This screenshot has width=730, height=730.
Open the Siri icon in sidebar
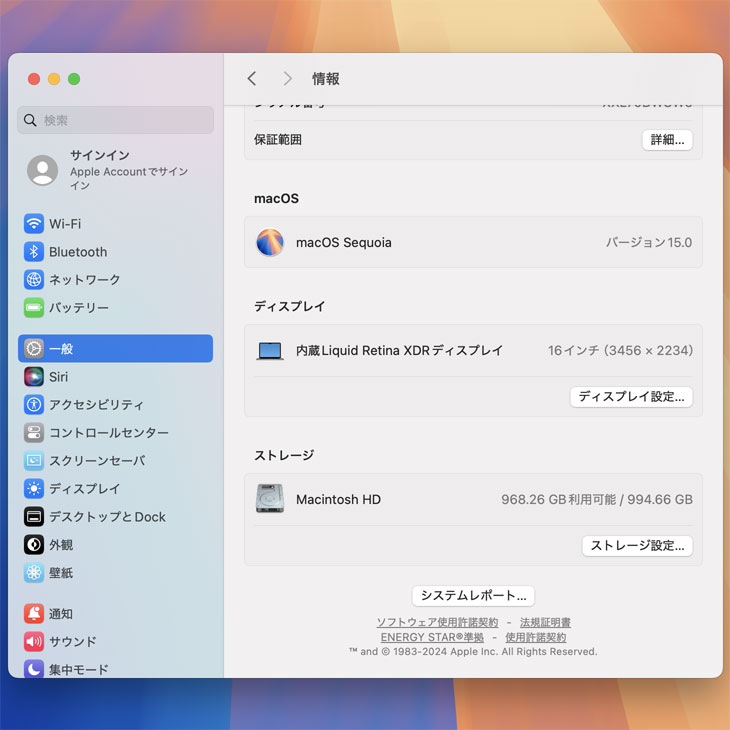(34, 377)
